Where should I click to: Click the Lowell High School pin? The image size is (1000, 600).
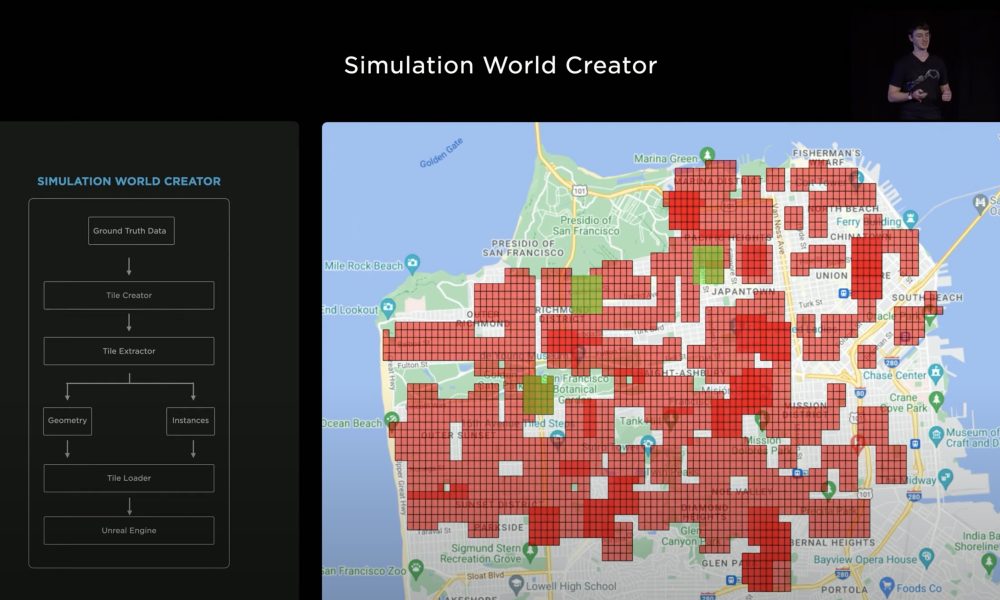pyautogui.click(x=516, y=584)
